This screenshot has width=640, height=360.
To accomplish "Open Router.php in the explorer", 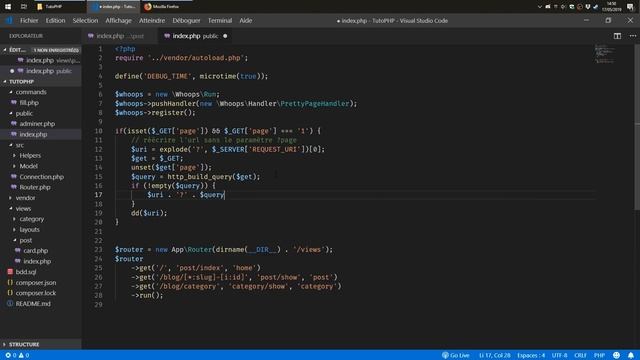I will [x=35, y=187].
